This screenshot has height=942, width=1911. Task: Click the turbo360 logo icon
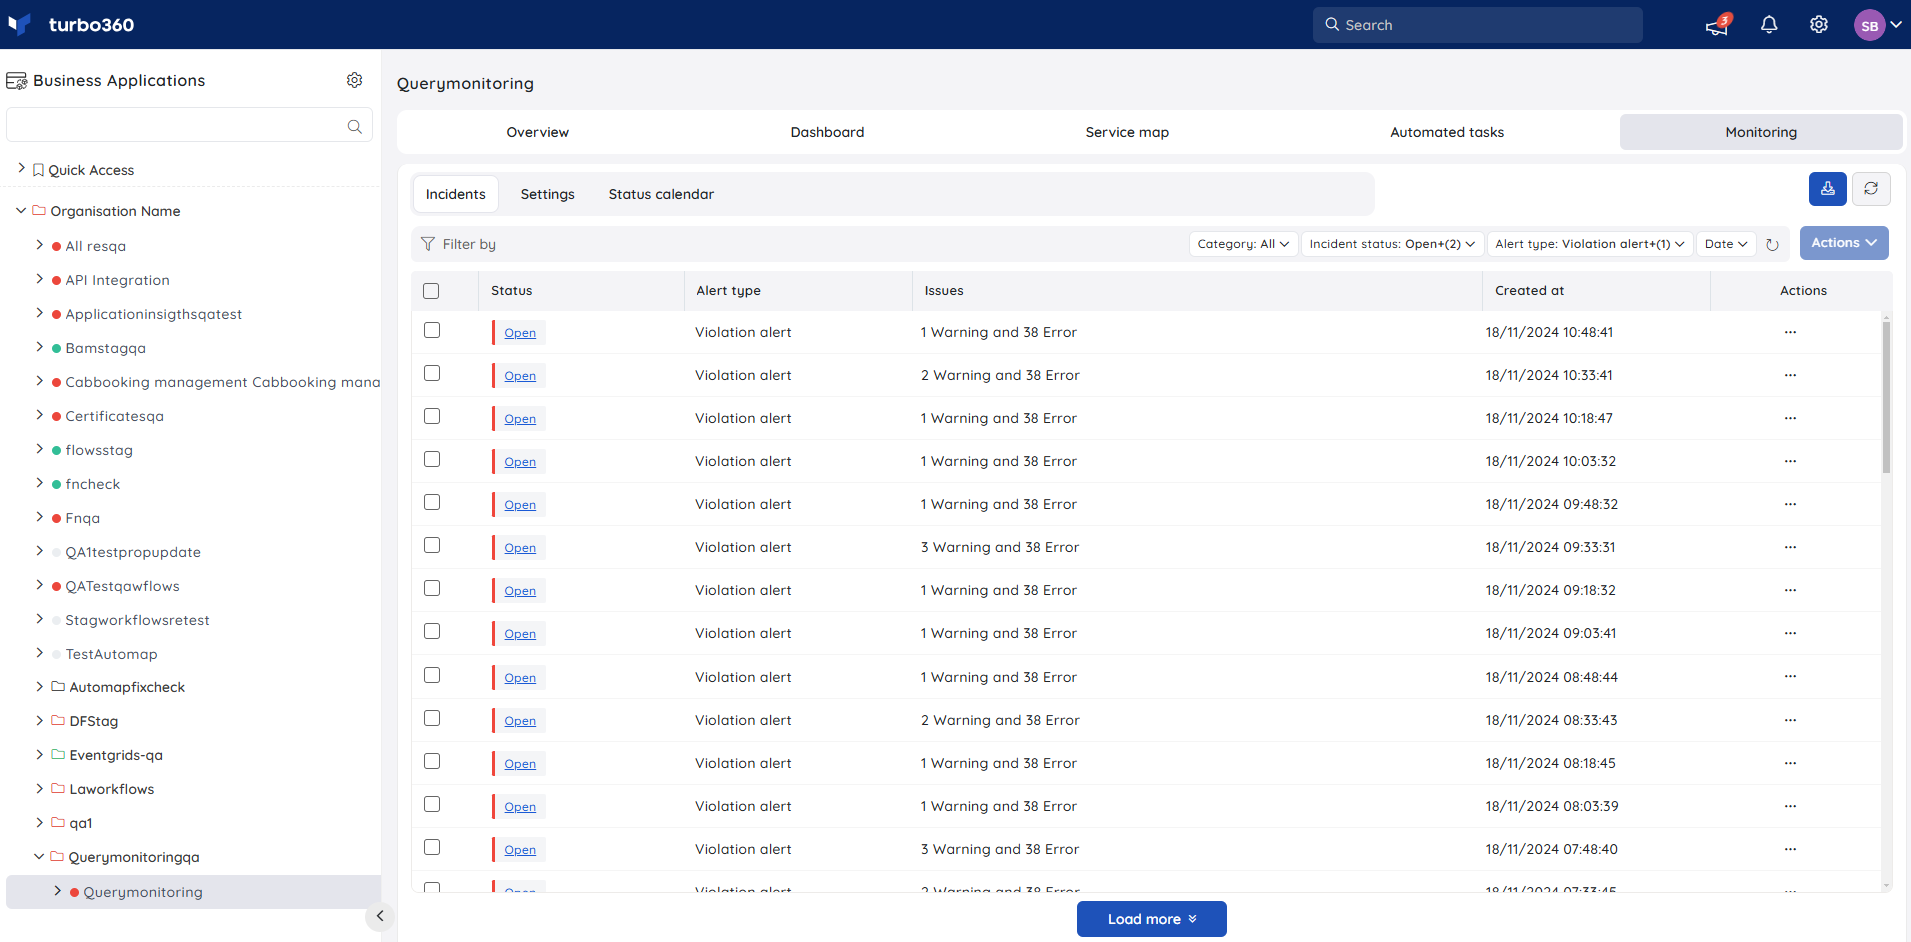[x=19, y=24]
